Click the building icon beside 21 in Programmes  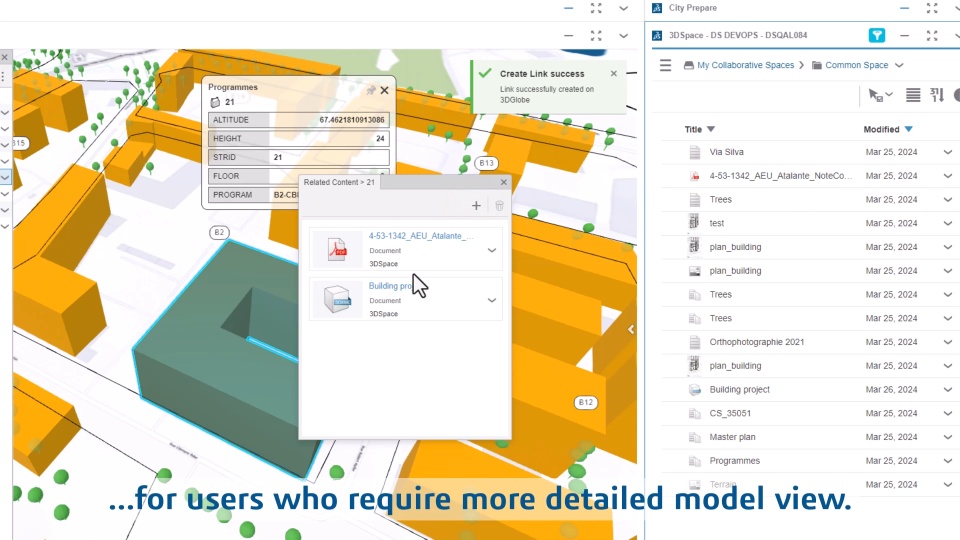click(215, 102)
